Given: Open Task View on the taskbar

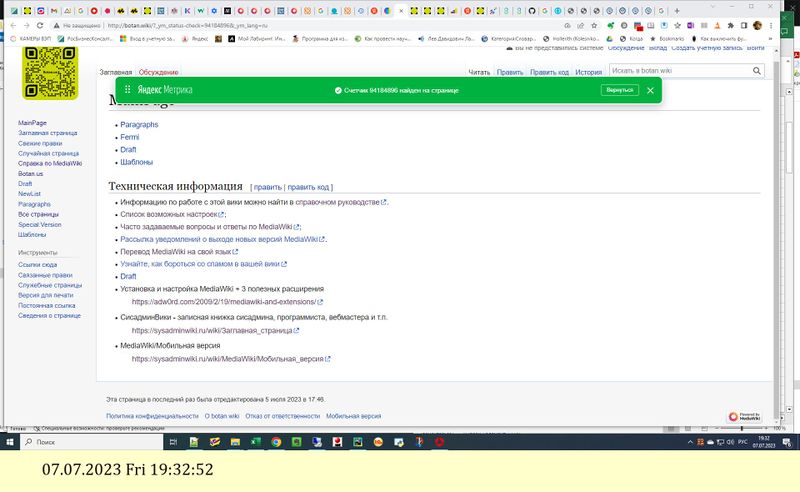Looking at the screenshot, I should click(x=173, y=442).
